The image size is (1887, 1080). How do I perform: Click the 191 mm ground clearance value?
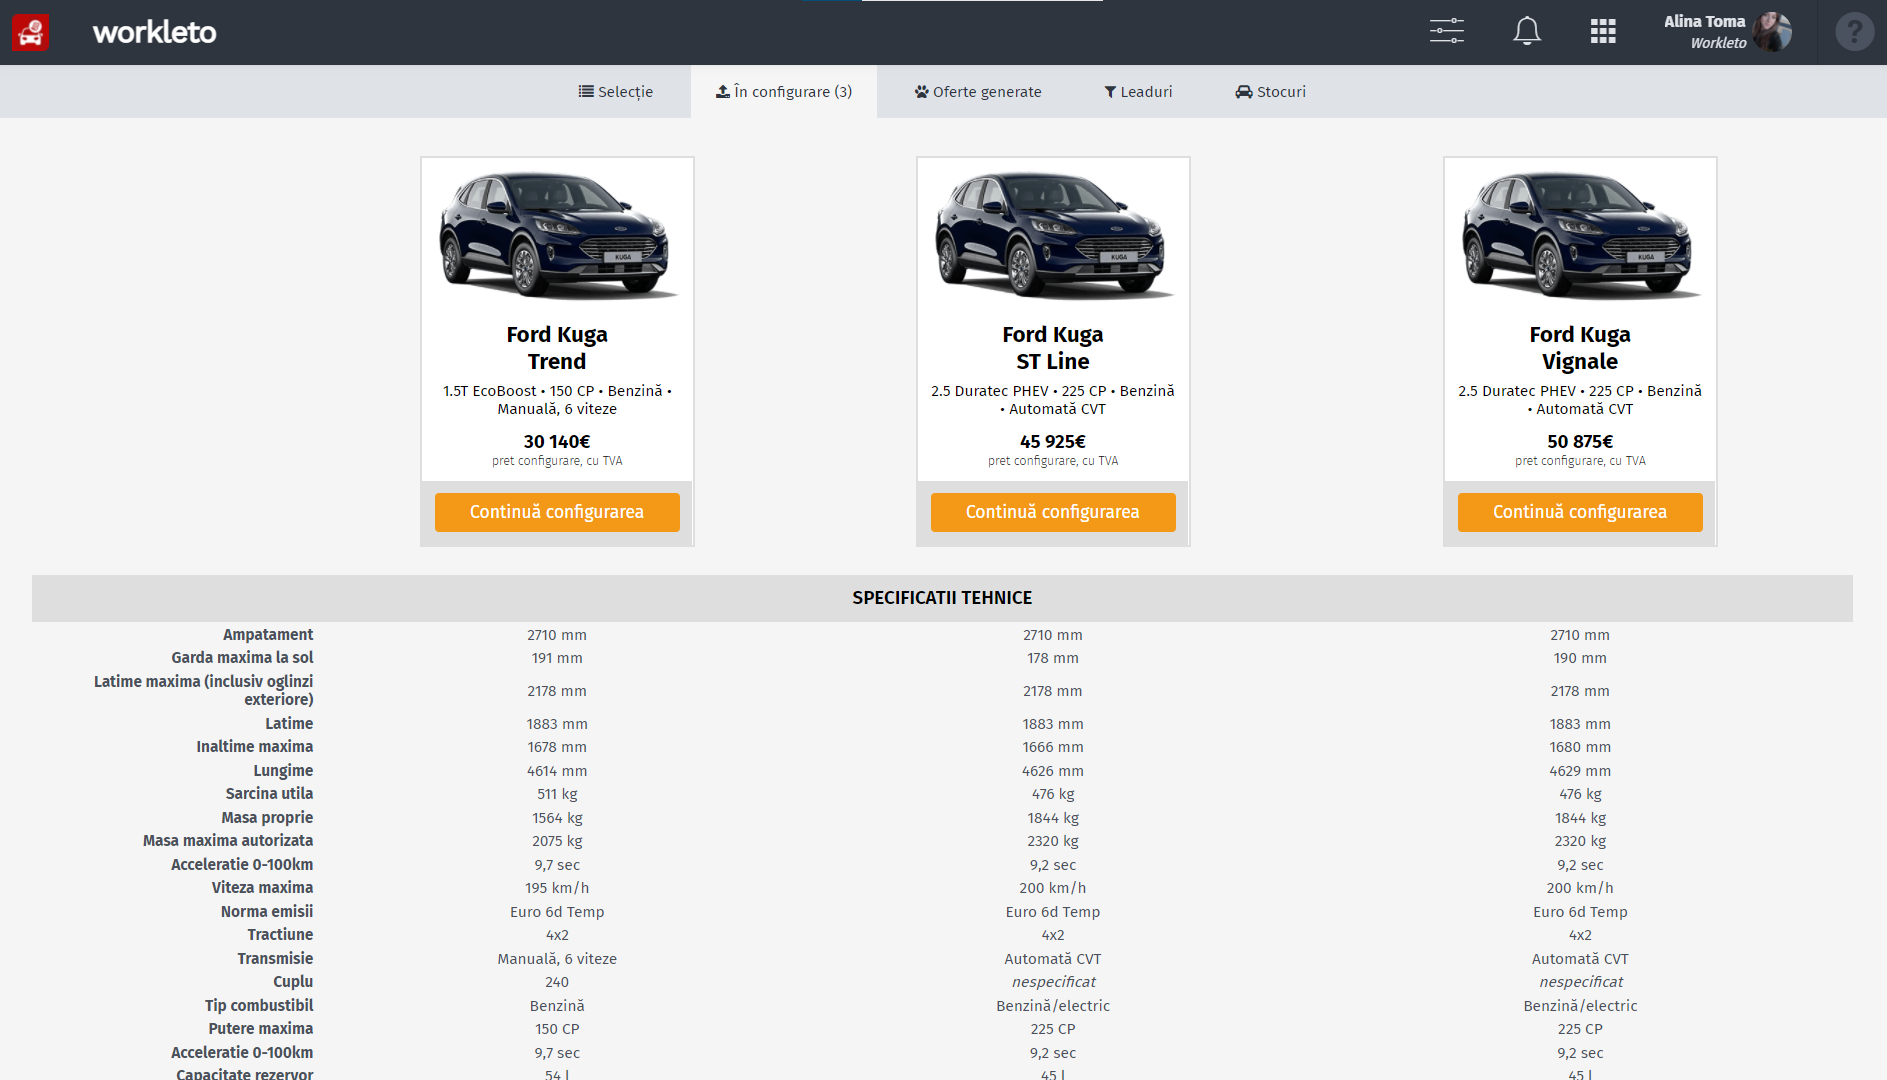557,658
